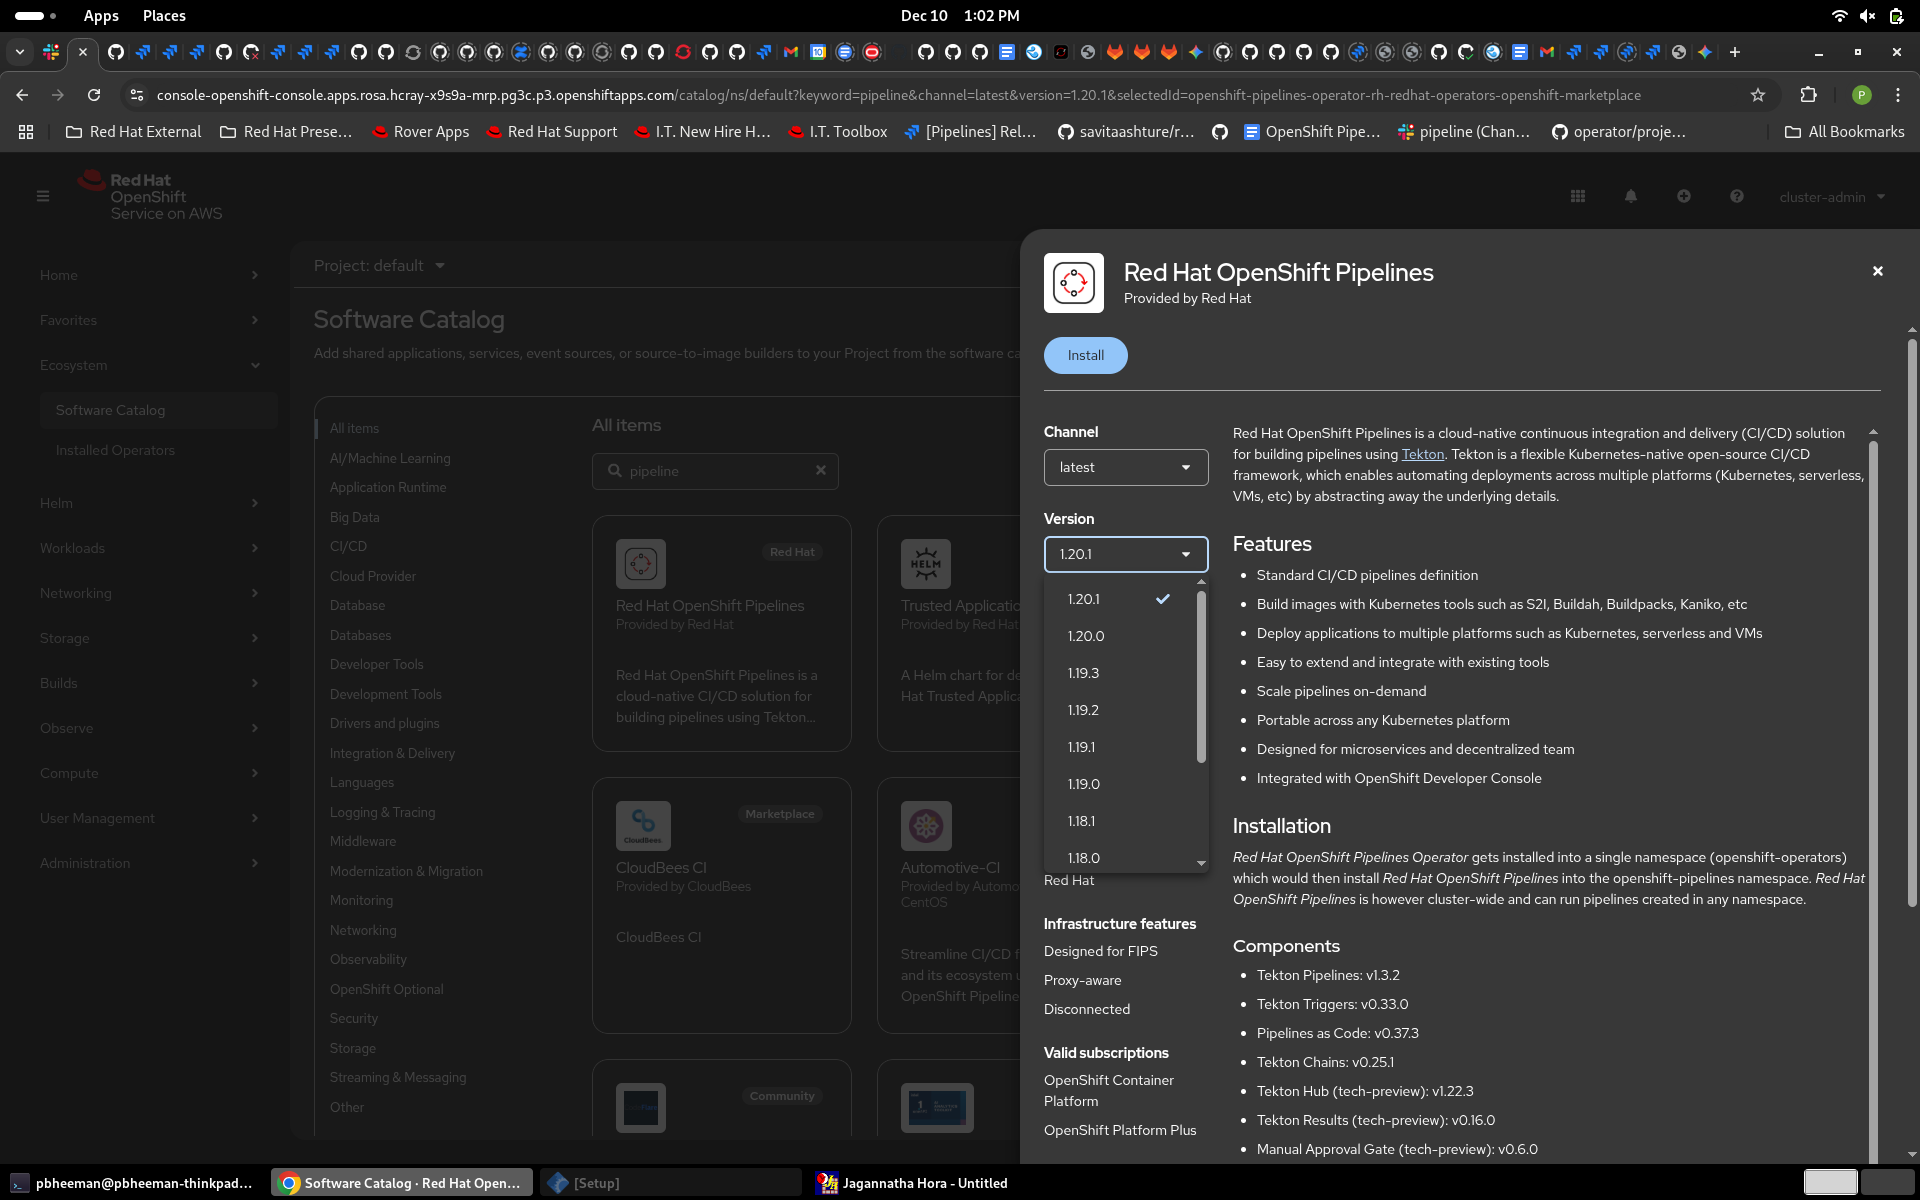The width and height of the screenshot is (1920, 1200).
Task: Close the Red Hat OpenShift Pipelines side panel
Action: coord(1877,271)
